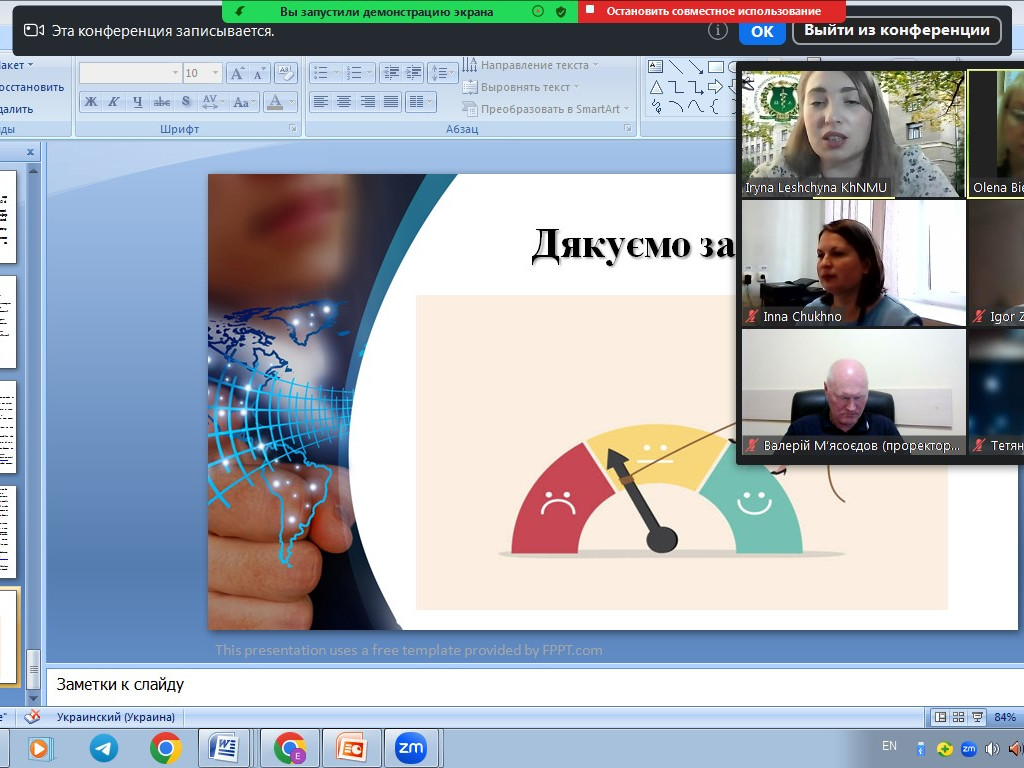This screenshot has height=768, width=1024.
Task: Increase list indent level
Action: coord(413,73)
